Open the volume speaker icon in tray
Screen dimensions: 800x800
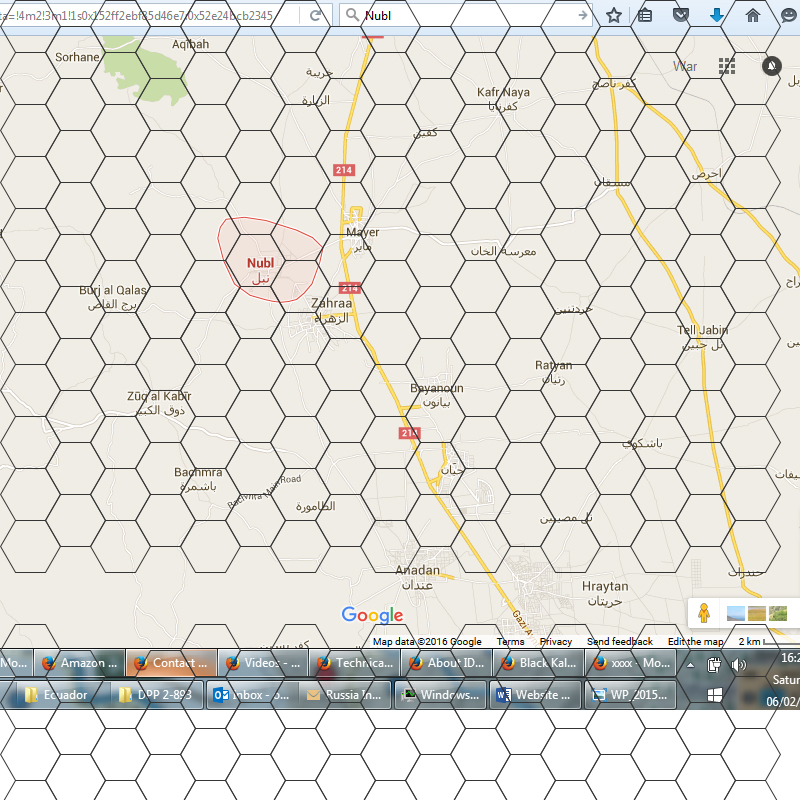738,664
